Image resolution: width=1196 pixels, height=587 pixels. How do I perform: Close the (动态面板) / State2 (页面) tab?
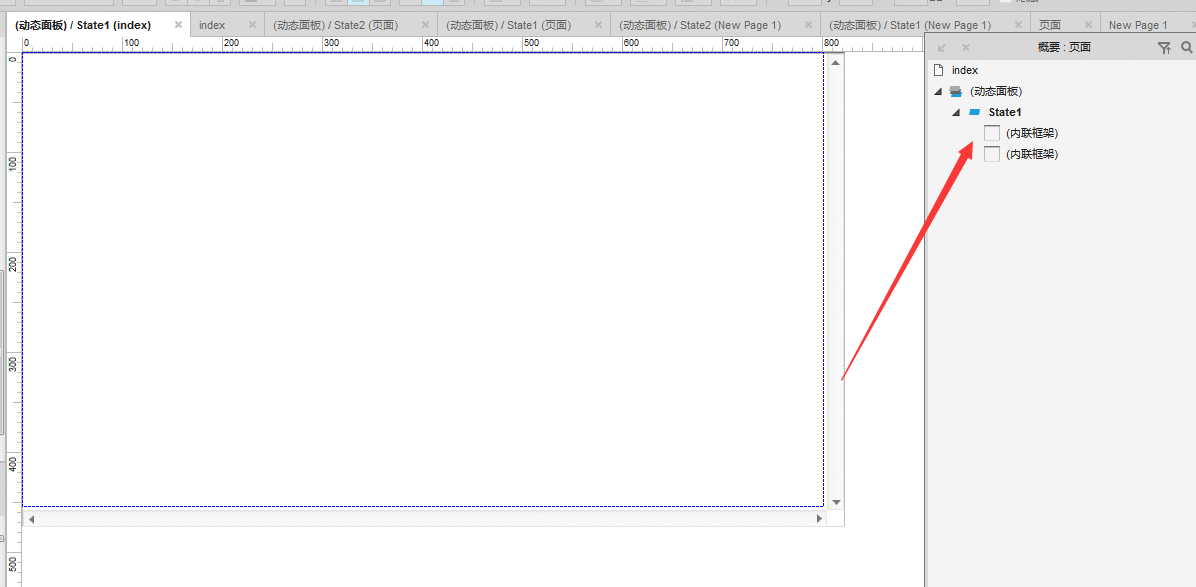(426, 24)
